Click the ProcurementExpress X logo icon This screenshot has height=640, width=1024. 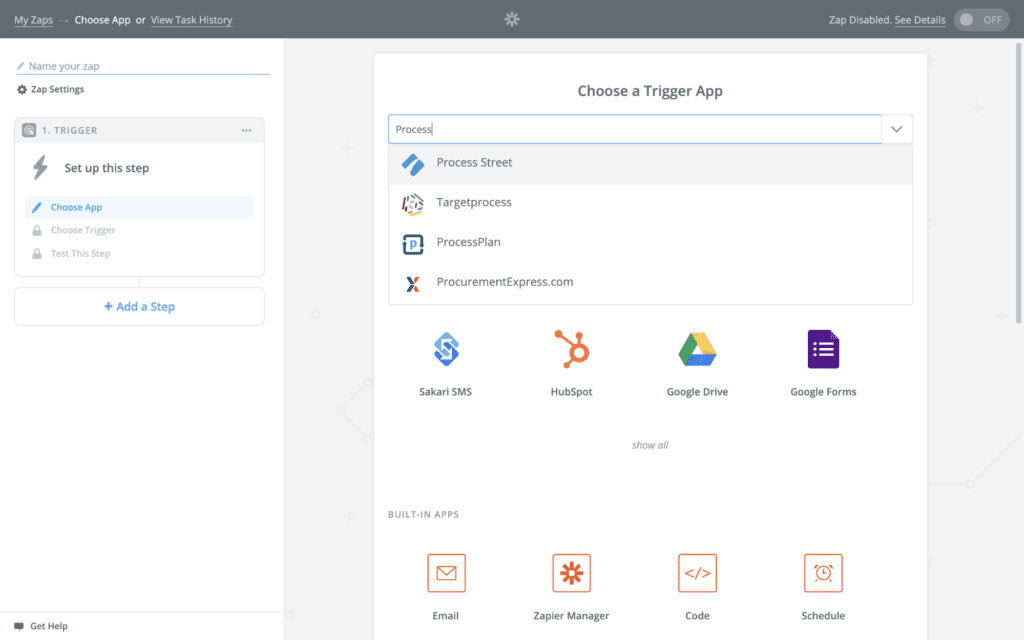click(x=413, y=284)
